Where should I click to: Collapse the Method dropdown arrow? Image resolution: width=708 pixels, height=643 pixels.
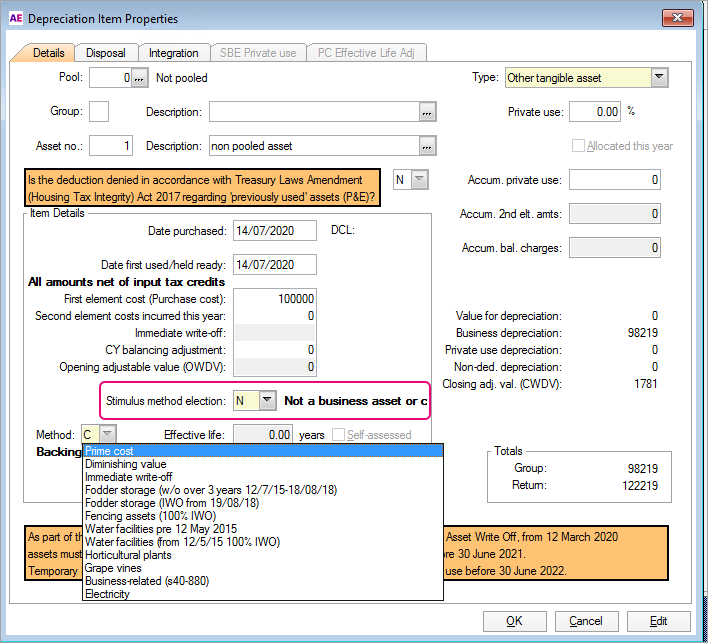[x=108, y=435]
